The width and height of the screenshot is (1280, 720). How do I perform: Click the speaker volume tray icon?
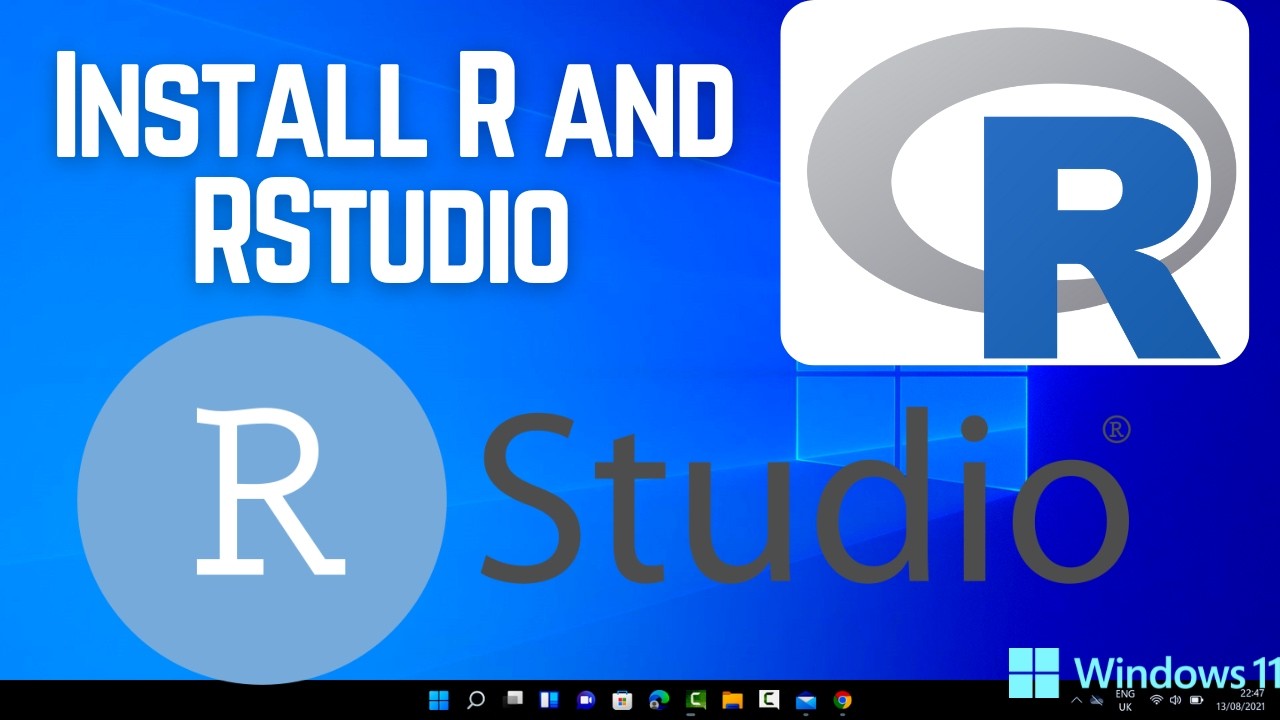[x=1175, y=700]
